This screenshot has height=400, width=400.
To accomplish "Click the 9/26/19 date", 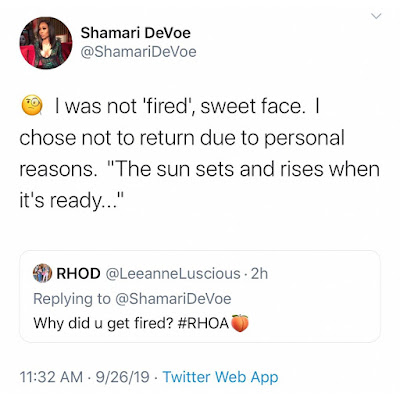I will point(122,377).
